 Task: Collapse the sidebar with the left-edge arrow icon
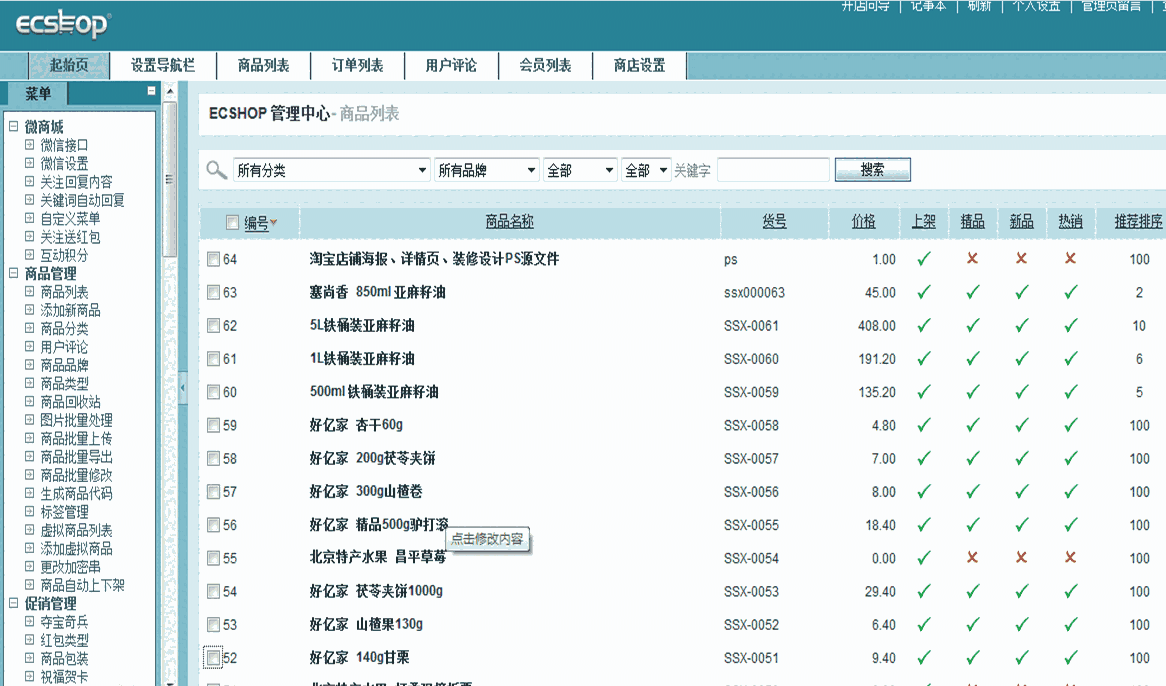tap(181, 385)
